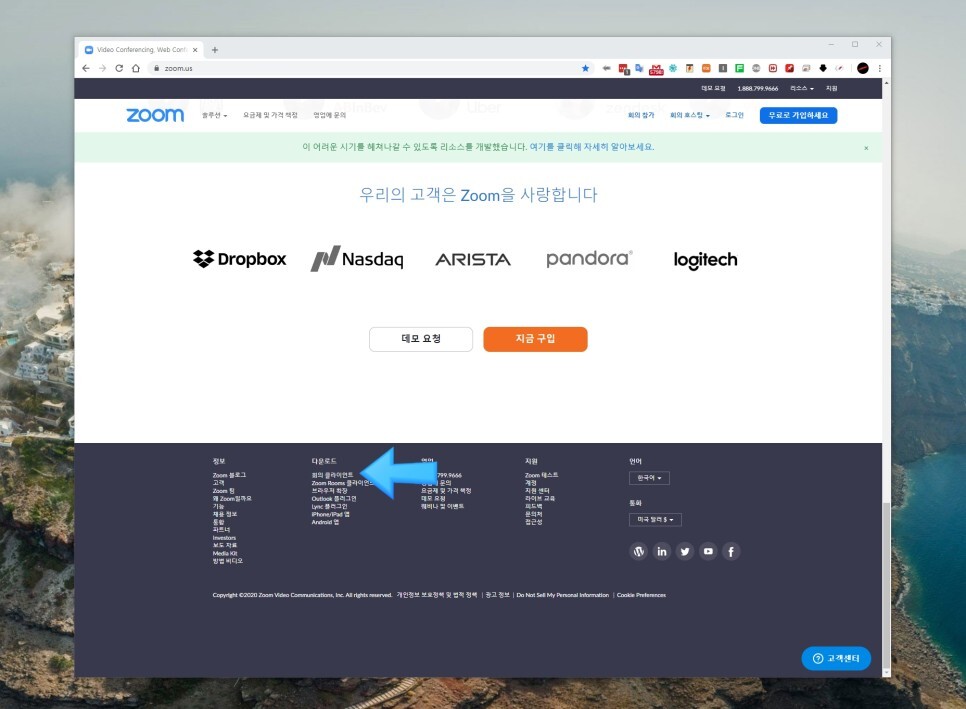Image resolution: width=966 pixels, height=709 pixels.
Task: Click the Google Translate extension icon
Action: pos(639,68)
